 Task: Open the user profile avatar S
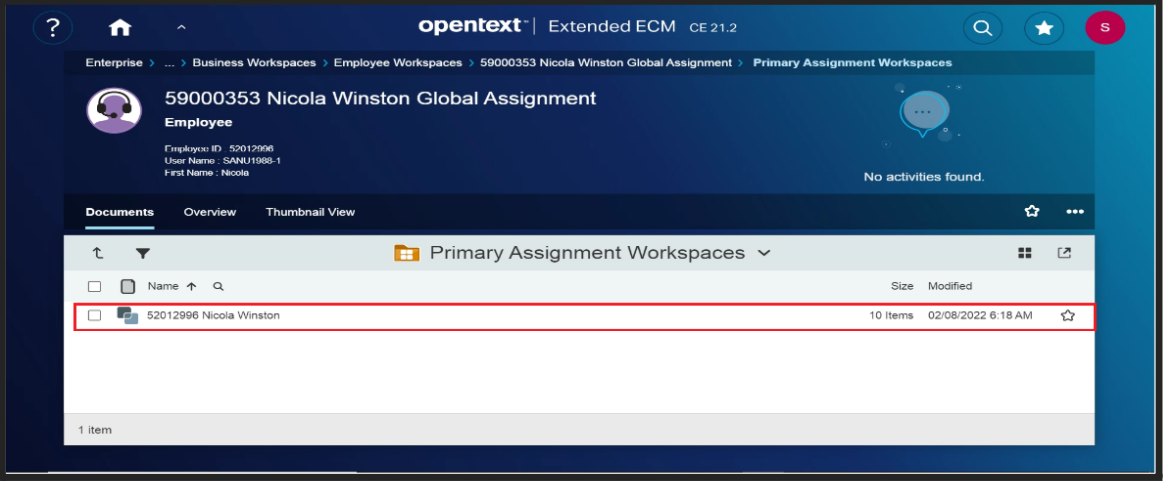coord(1105,28)
